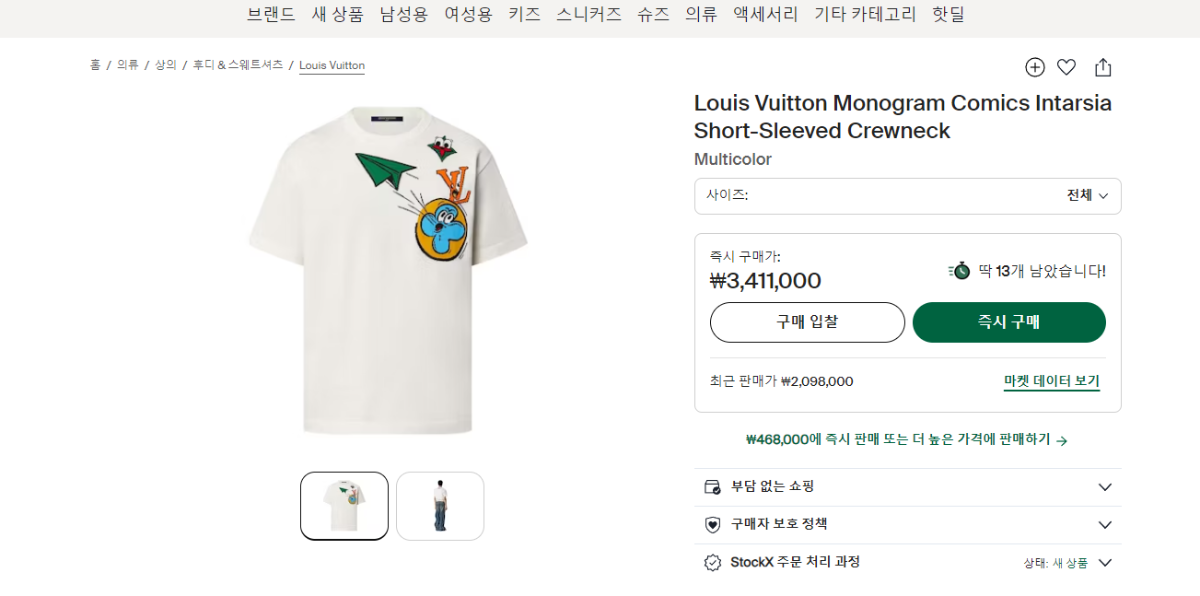Expand the StockX 주문 처리 과정 section
This screenshot has width=1200, height=596.
1105,563
